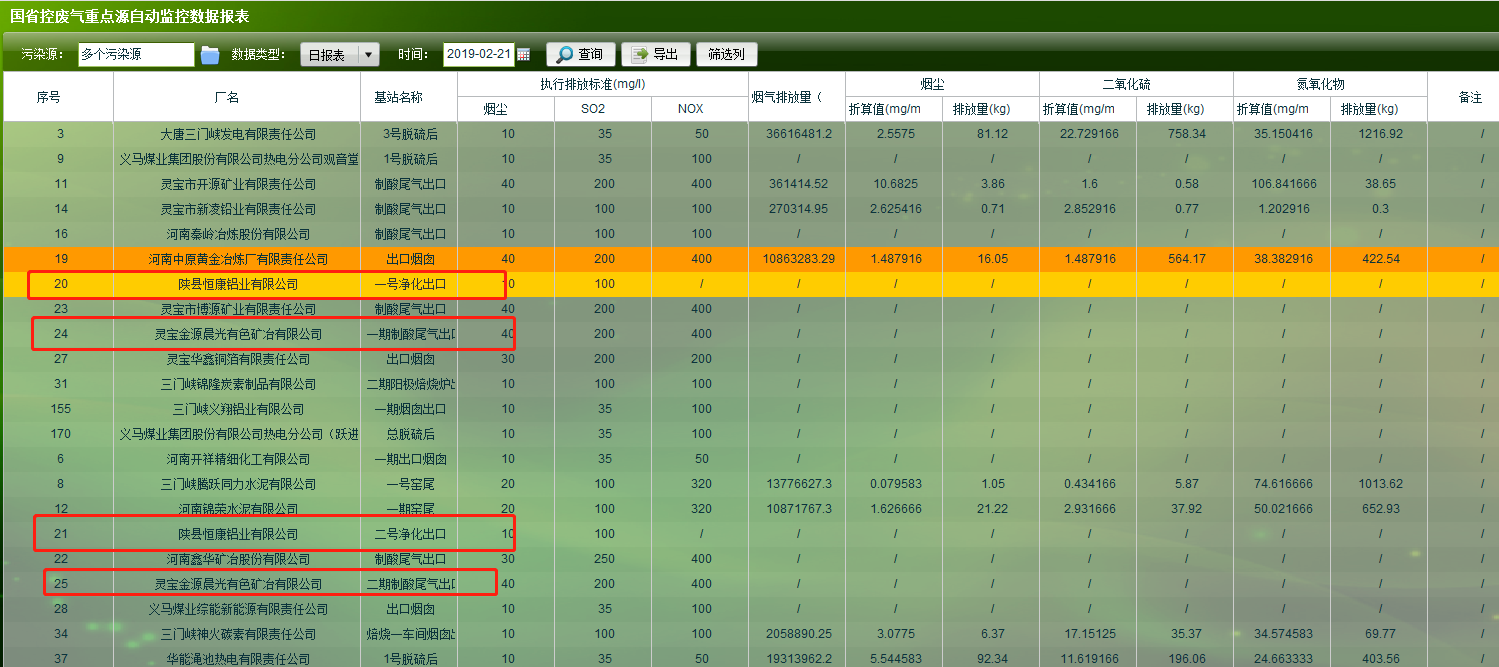Screen dimensions: 1499x667
Task: Click the 总脱硫后 station cell
Action: (410, 434)
